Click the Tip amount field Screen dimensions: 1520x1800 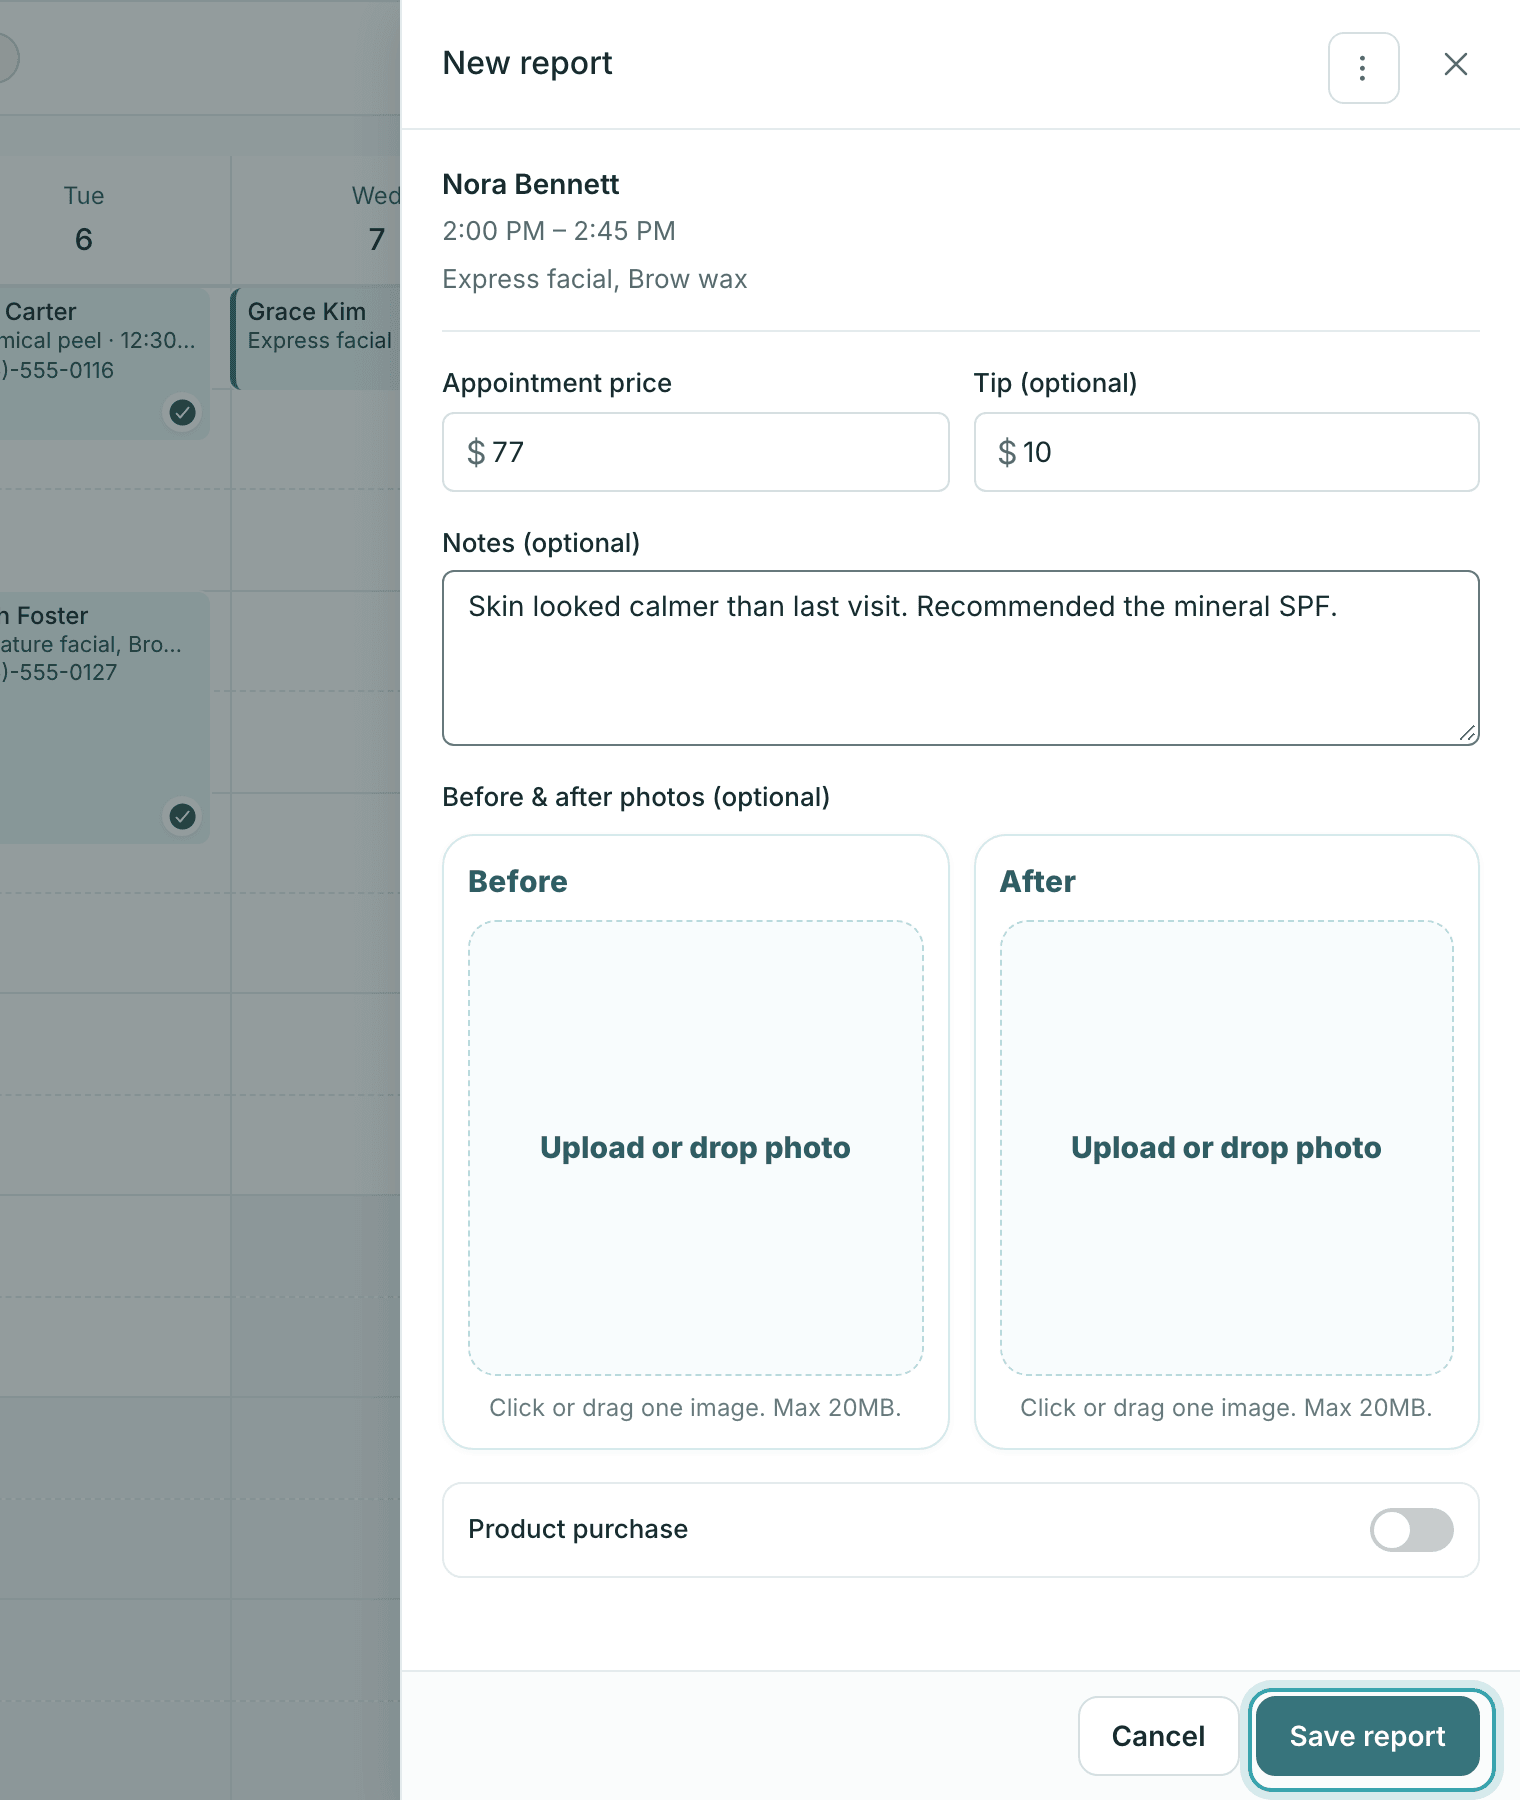point(1226,452)
